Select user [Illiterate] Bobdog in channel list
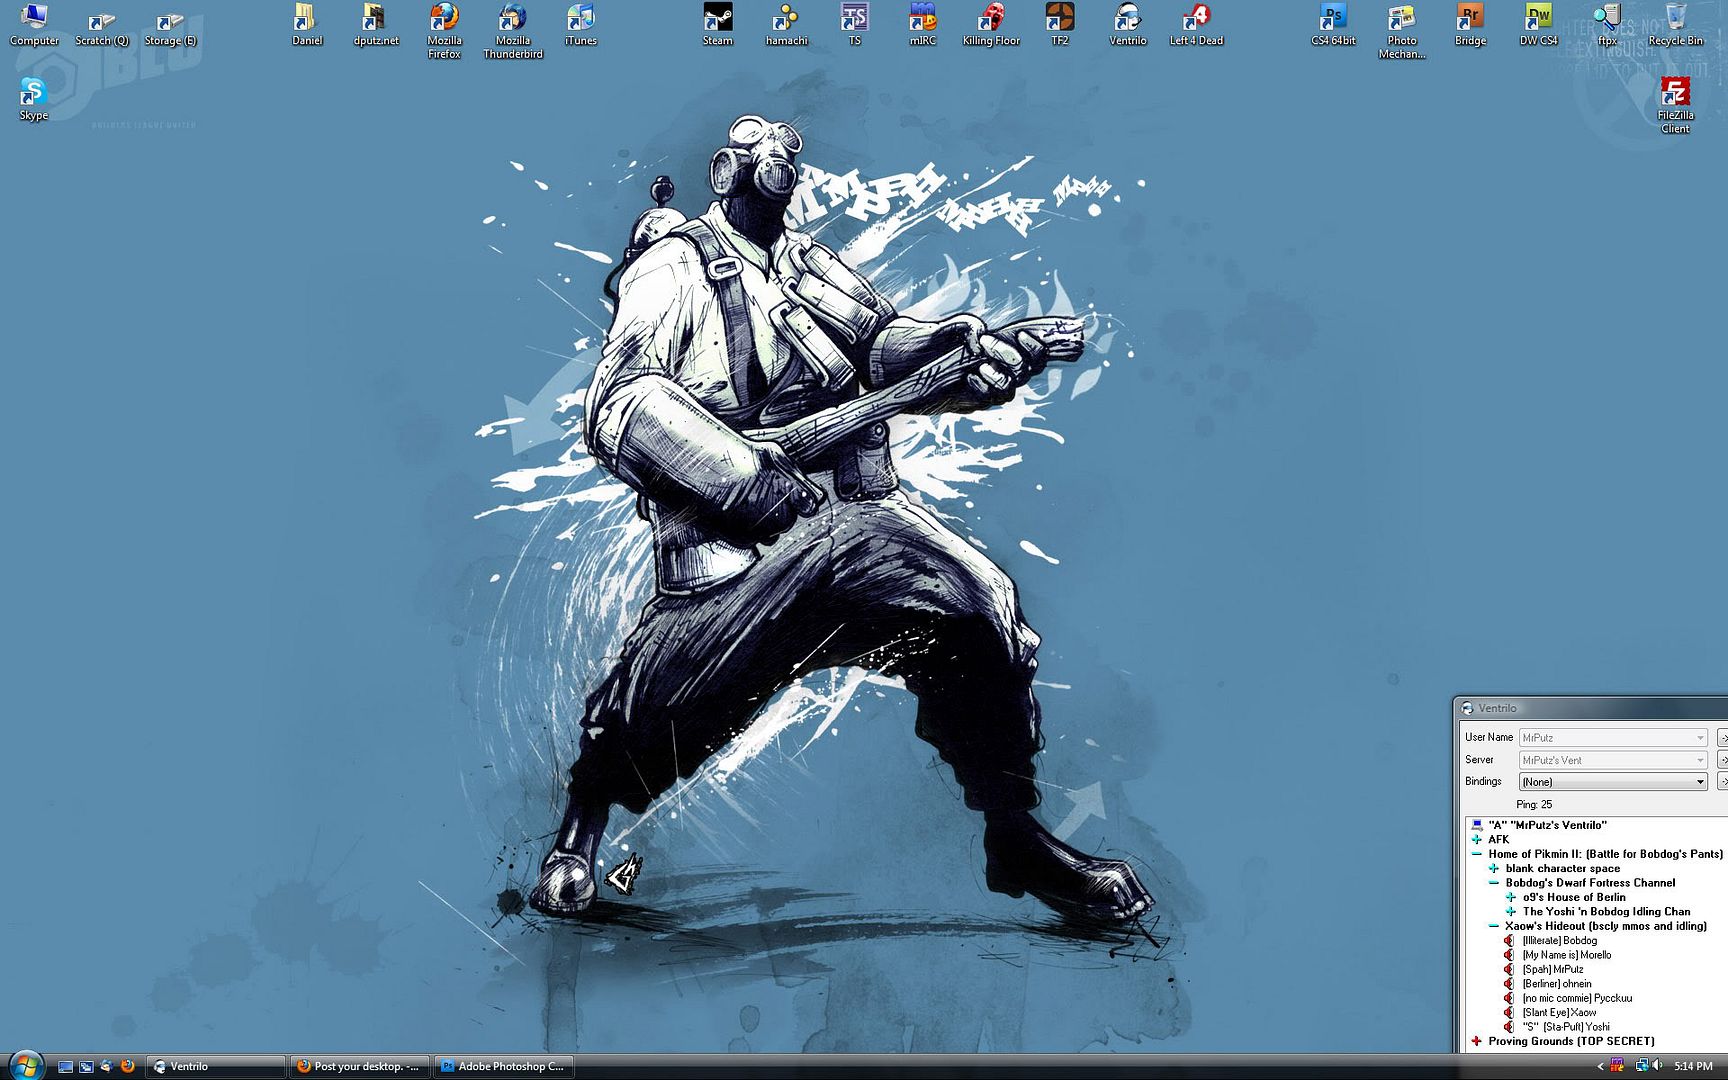This screenshot has height=1080, width=1728. 1559,941
